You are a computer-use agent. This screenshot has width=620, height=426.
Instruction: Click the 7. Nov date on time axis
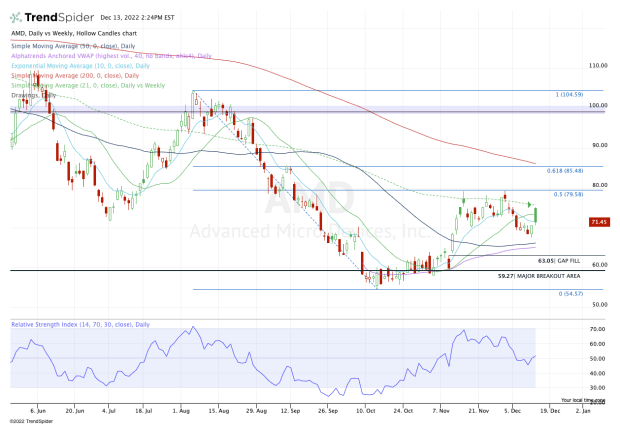coord(439,409)
